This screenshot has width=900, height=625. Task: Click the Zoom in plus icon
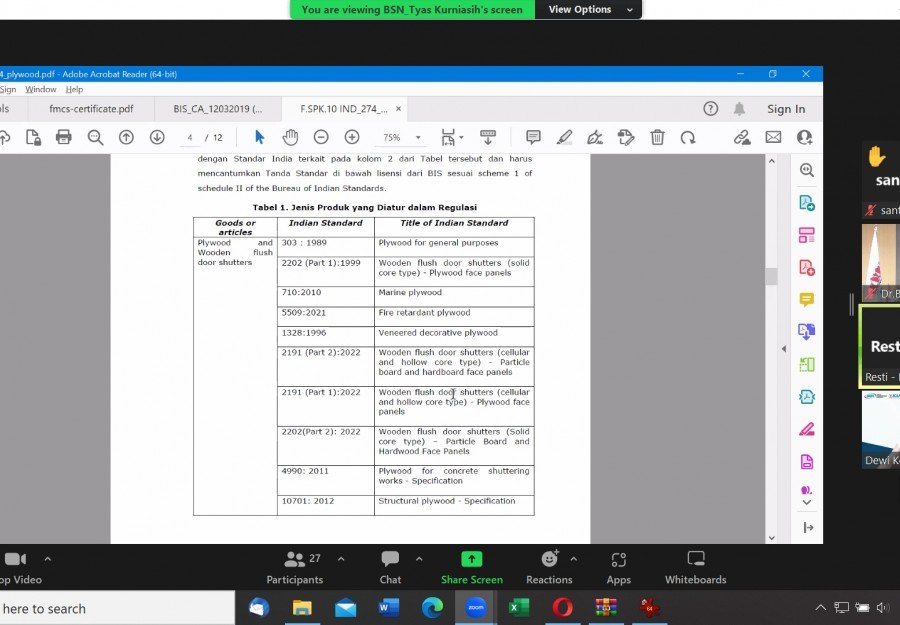351,137
